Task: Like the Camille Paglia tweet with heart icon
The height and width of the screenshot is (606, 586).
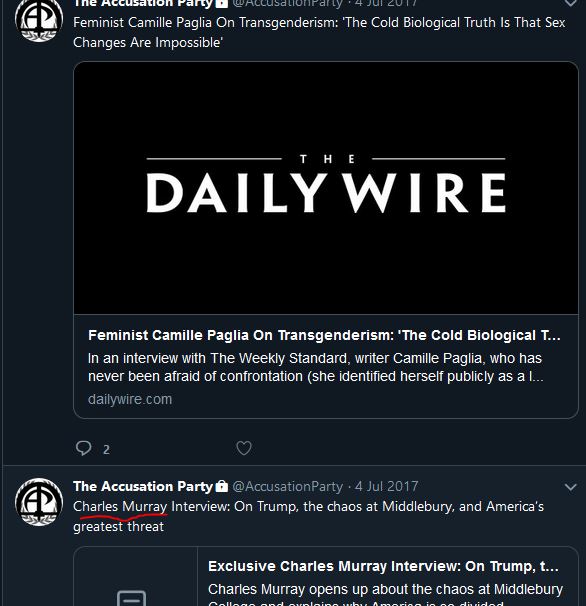Action: (x=244, y=448)
